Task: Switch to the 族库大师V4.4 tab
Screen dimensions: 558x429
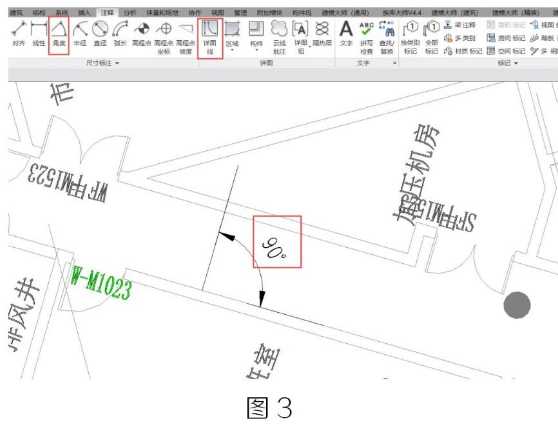Action: coord(402,12)
